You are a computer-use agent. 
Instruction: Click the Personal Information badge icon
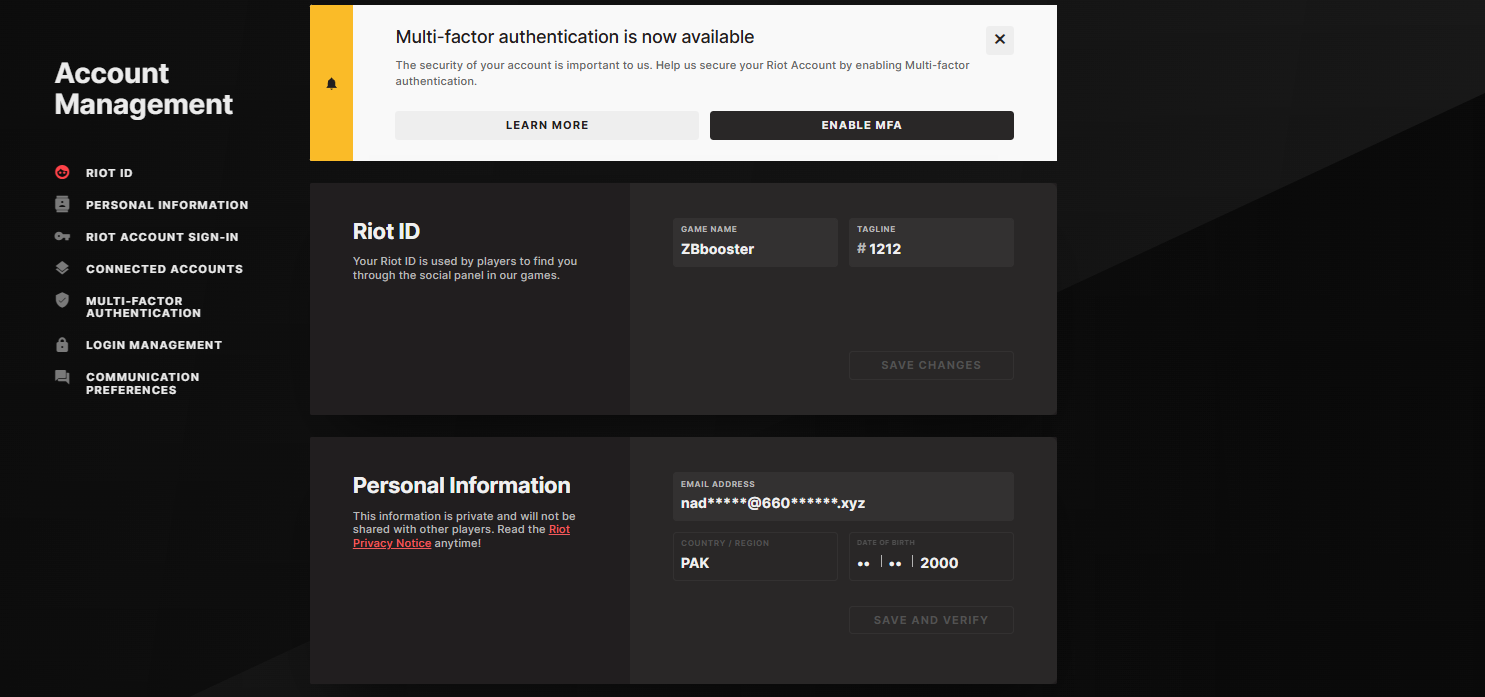(x=62, y=204)
